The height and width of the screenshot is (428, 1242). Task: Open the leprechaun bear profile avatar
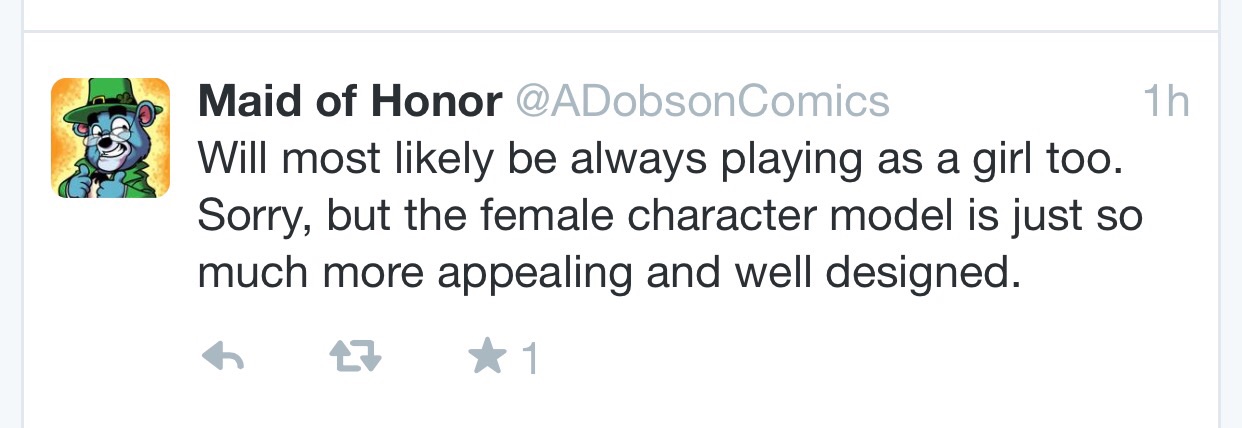[x=110, y=138]
